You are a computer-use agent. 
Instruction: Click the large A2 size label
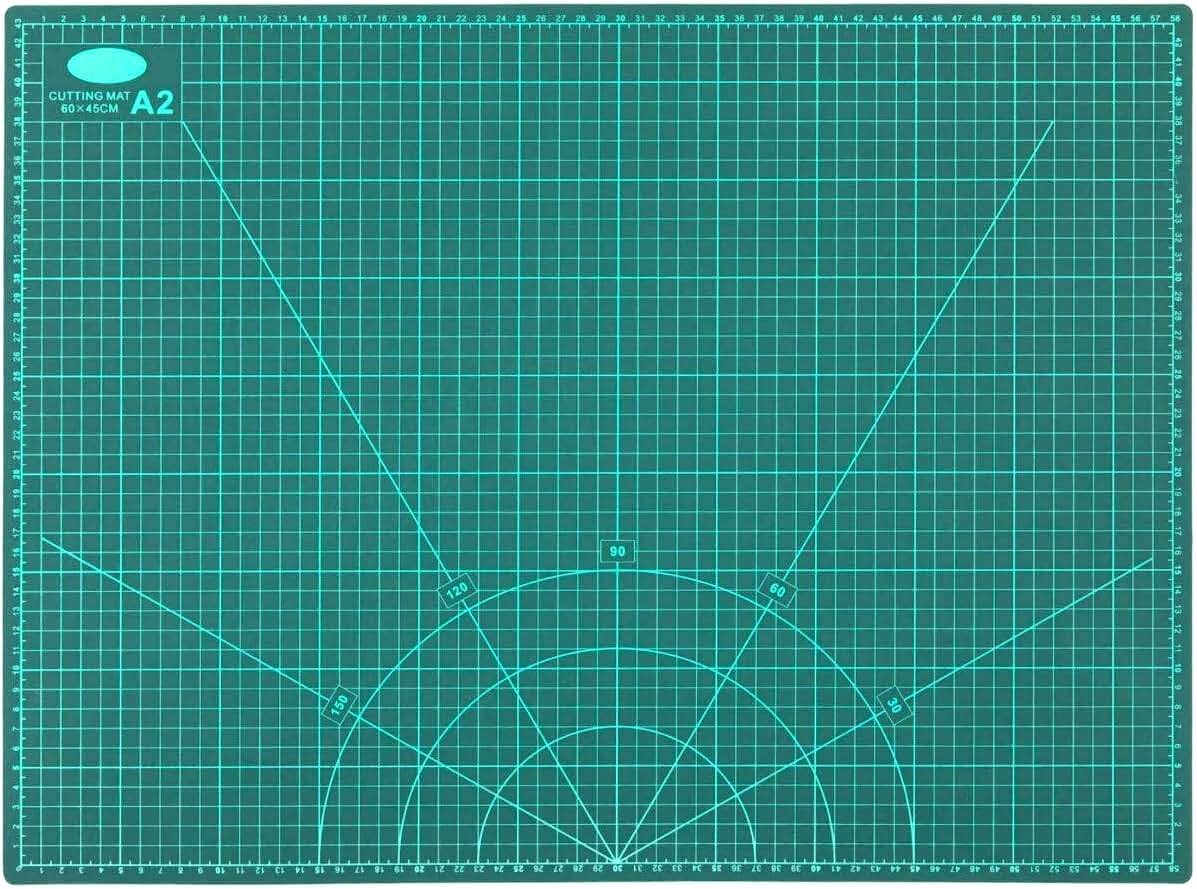coord(152,103)
